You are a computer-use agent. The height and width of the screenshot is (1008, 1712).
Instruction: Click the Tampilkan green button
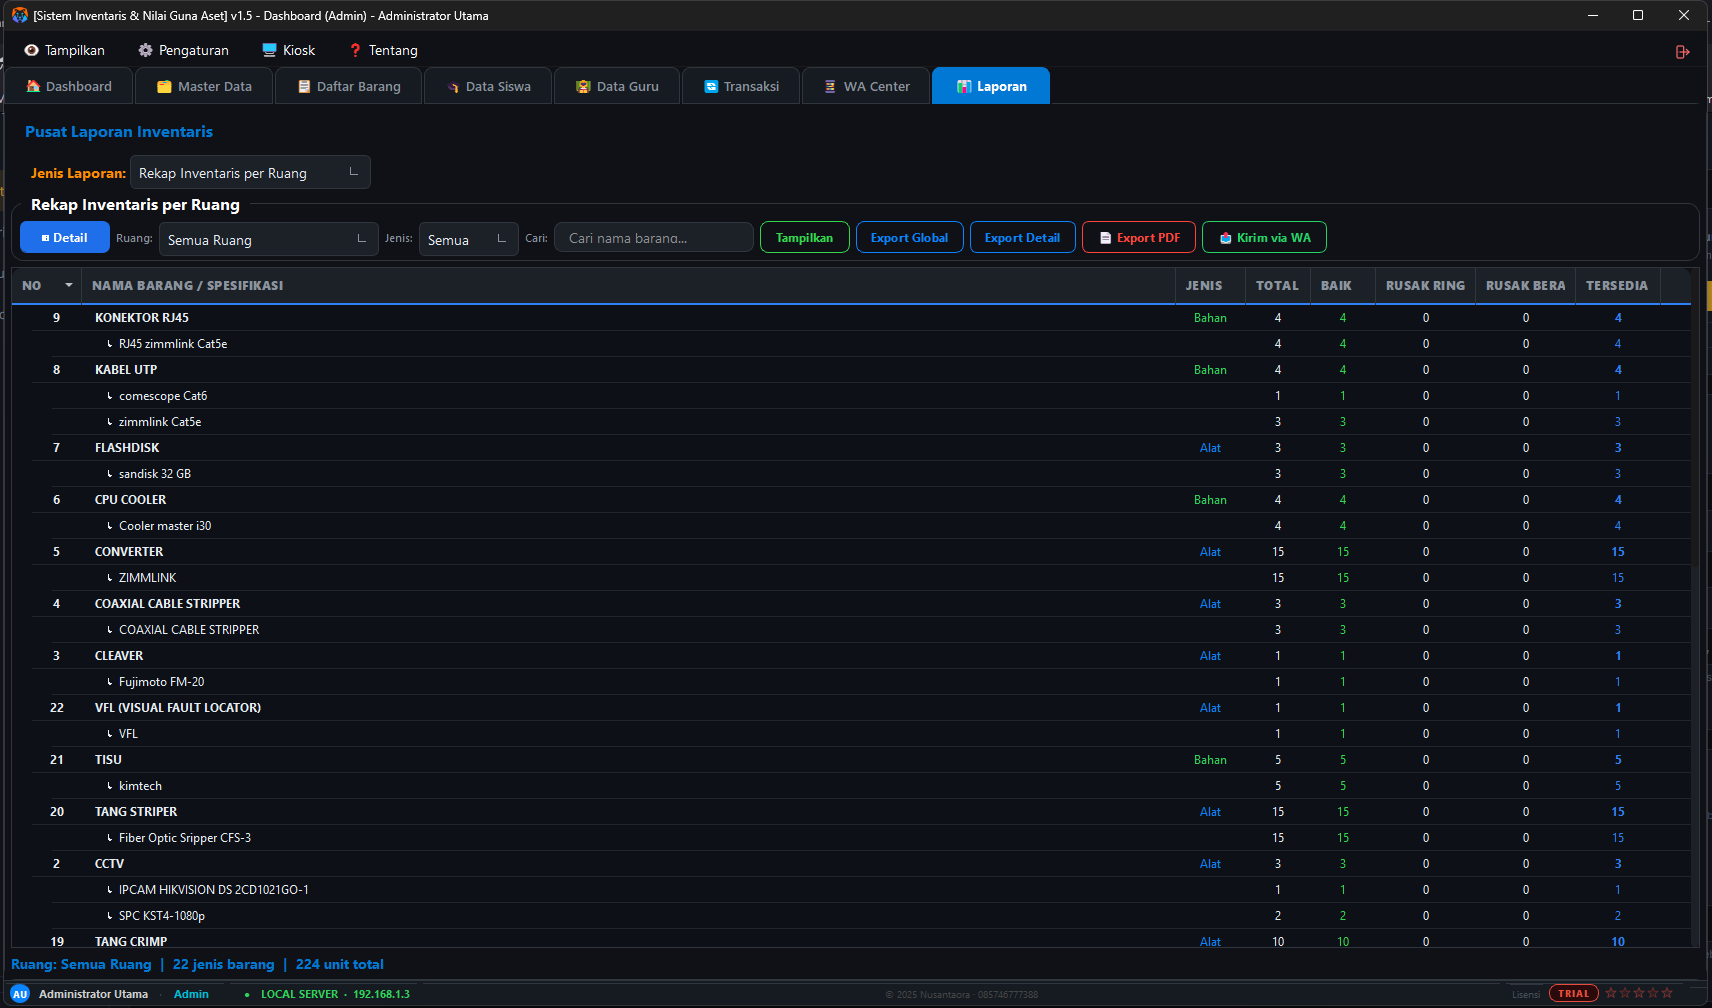(x=805, y=238)
